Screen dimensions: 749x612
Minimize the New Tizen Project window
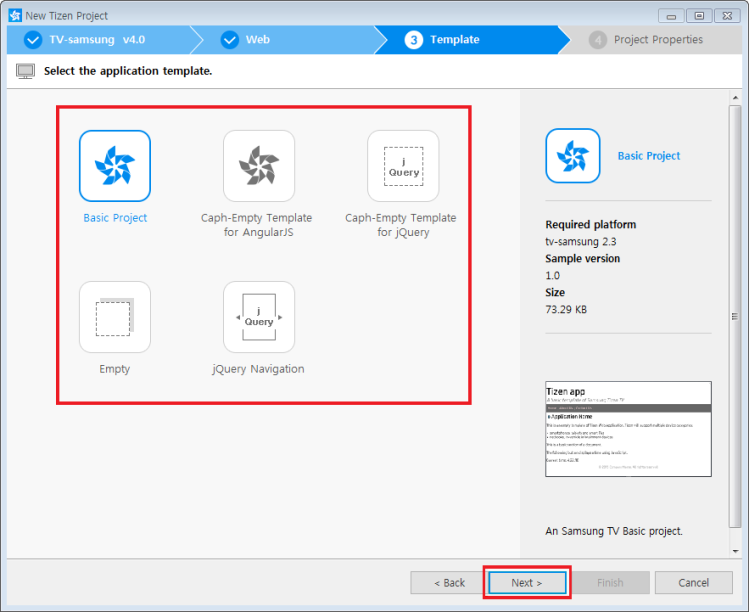click(x=671, y=16)
